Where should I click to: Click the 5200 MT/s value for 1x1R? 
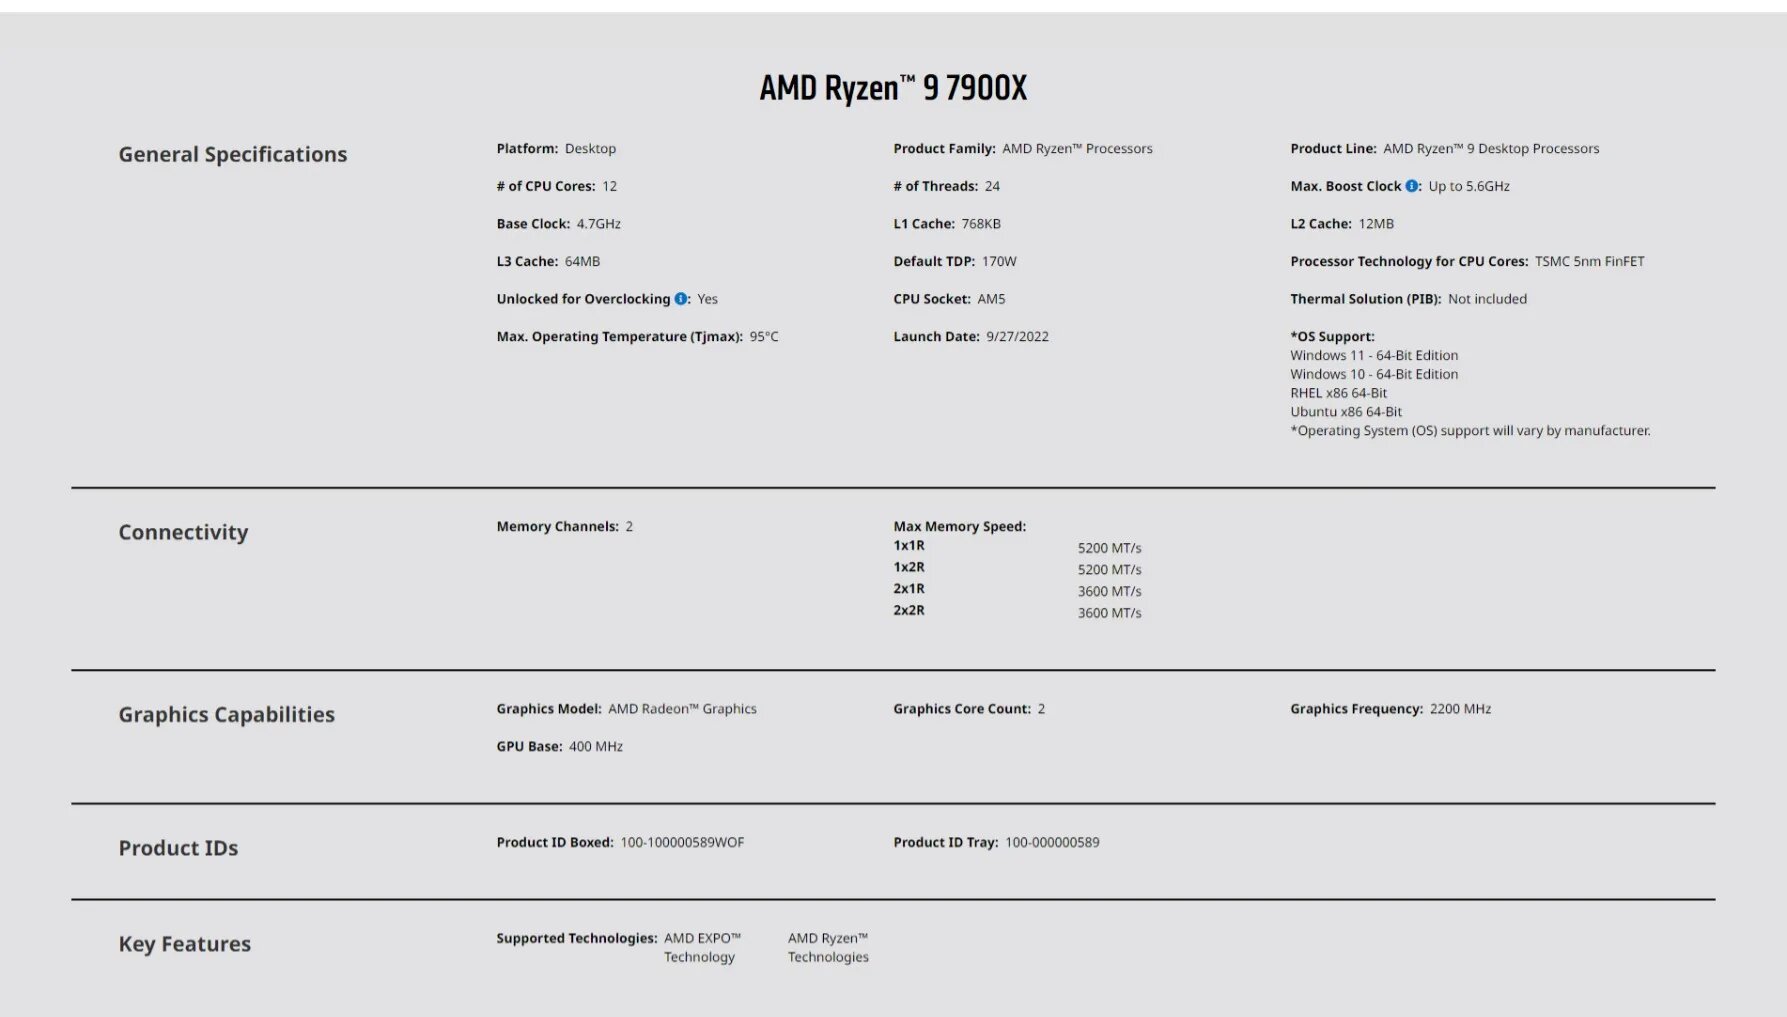1109,548
